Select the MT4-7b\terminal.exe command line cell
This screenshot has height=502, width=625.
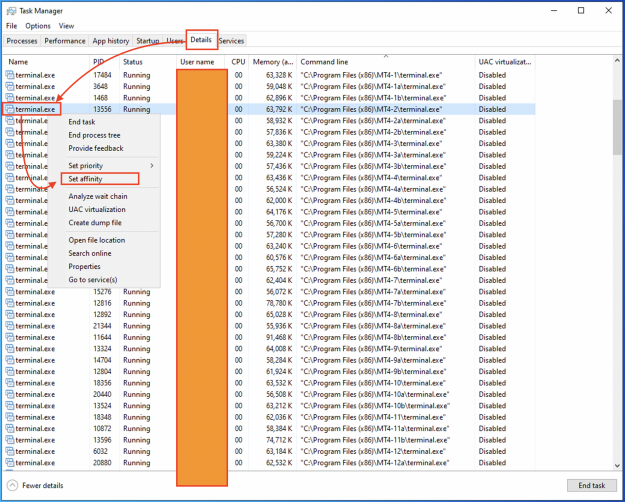click(373, 303)
